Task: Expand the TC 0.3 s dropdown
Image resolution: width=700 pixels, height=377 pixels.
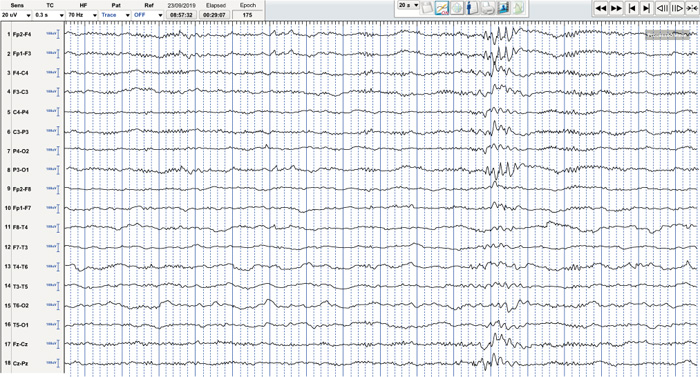Action: click(49, 15)
